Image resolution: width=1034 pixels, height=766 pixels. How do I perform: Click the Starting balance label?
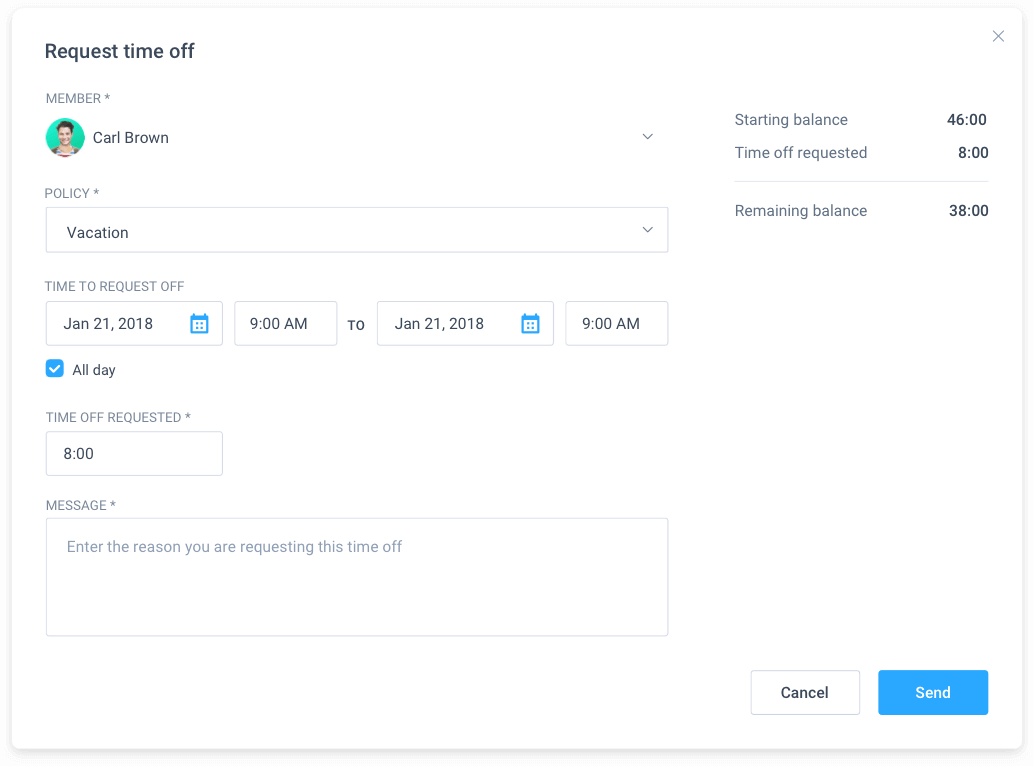[791, 119]
